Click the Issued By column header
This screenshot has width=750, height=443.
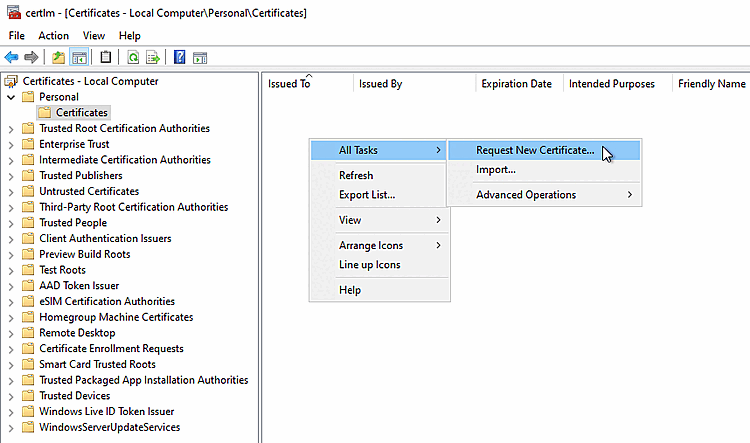[x=381, y=84]
